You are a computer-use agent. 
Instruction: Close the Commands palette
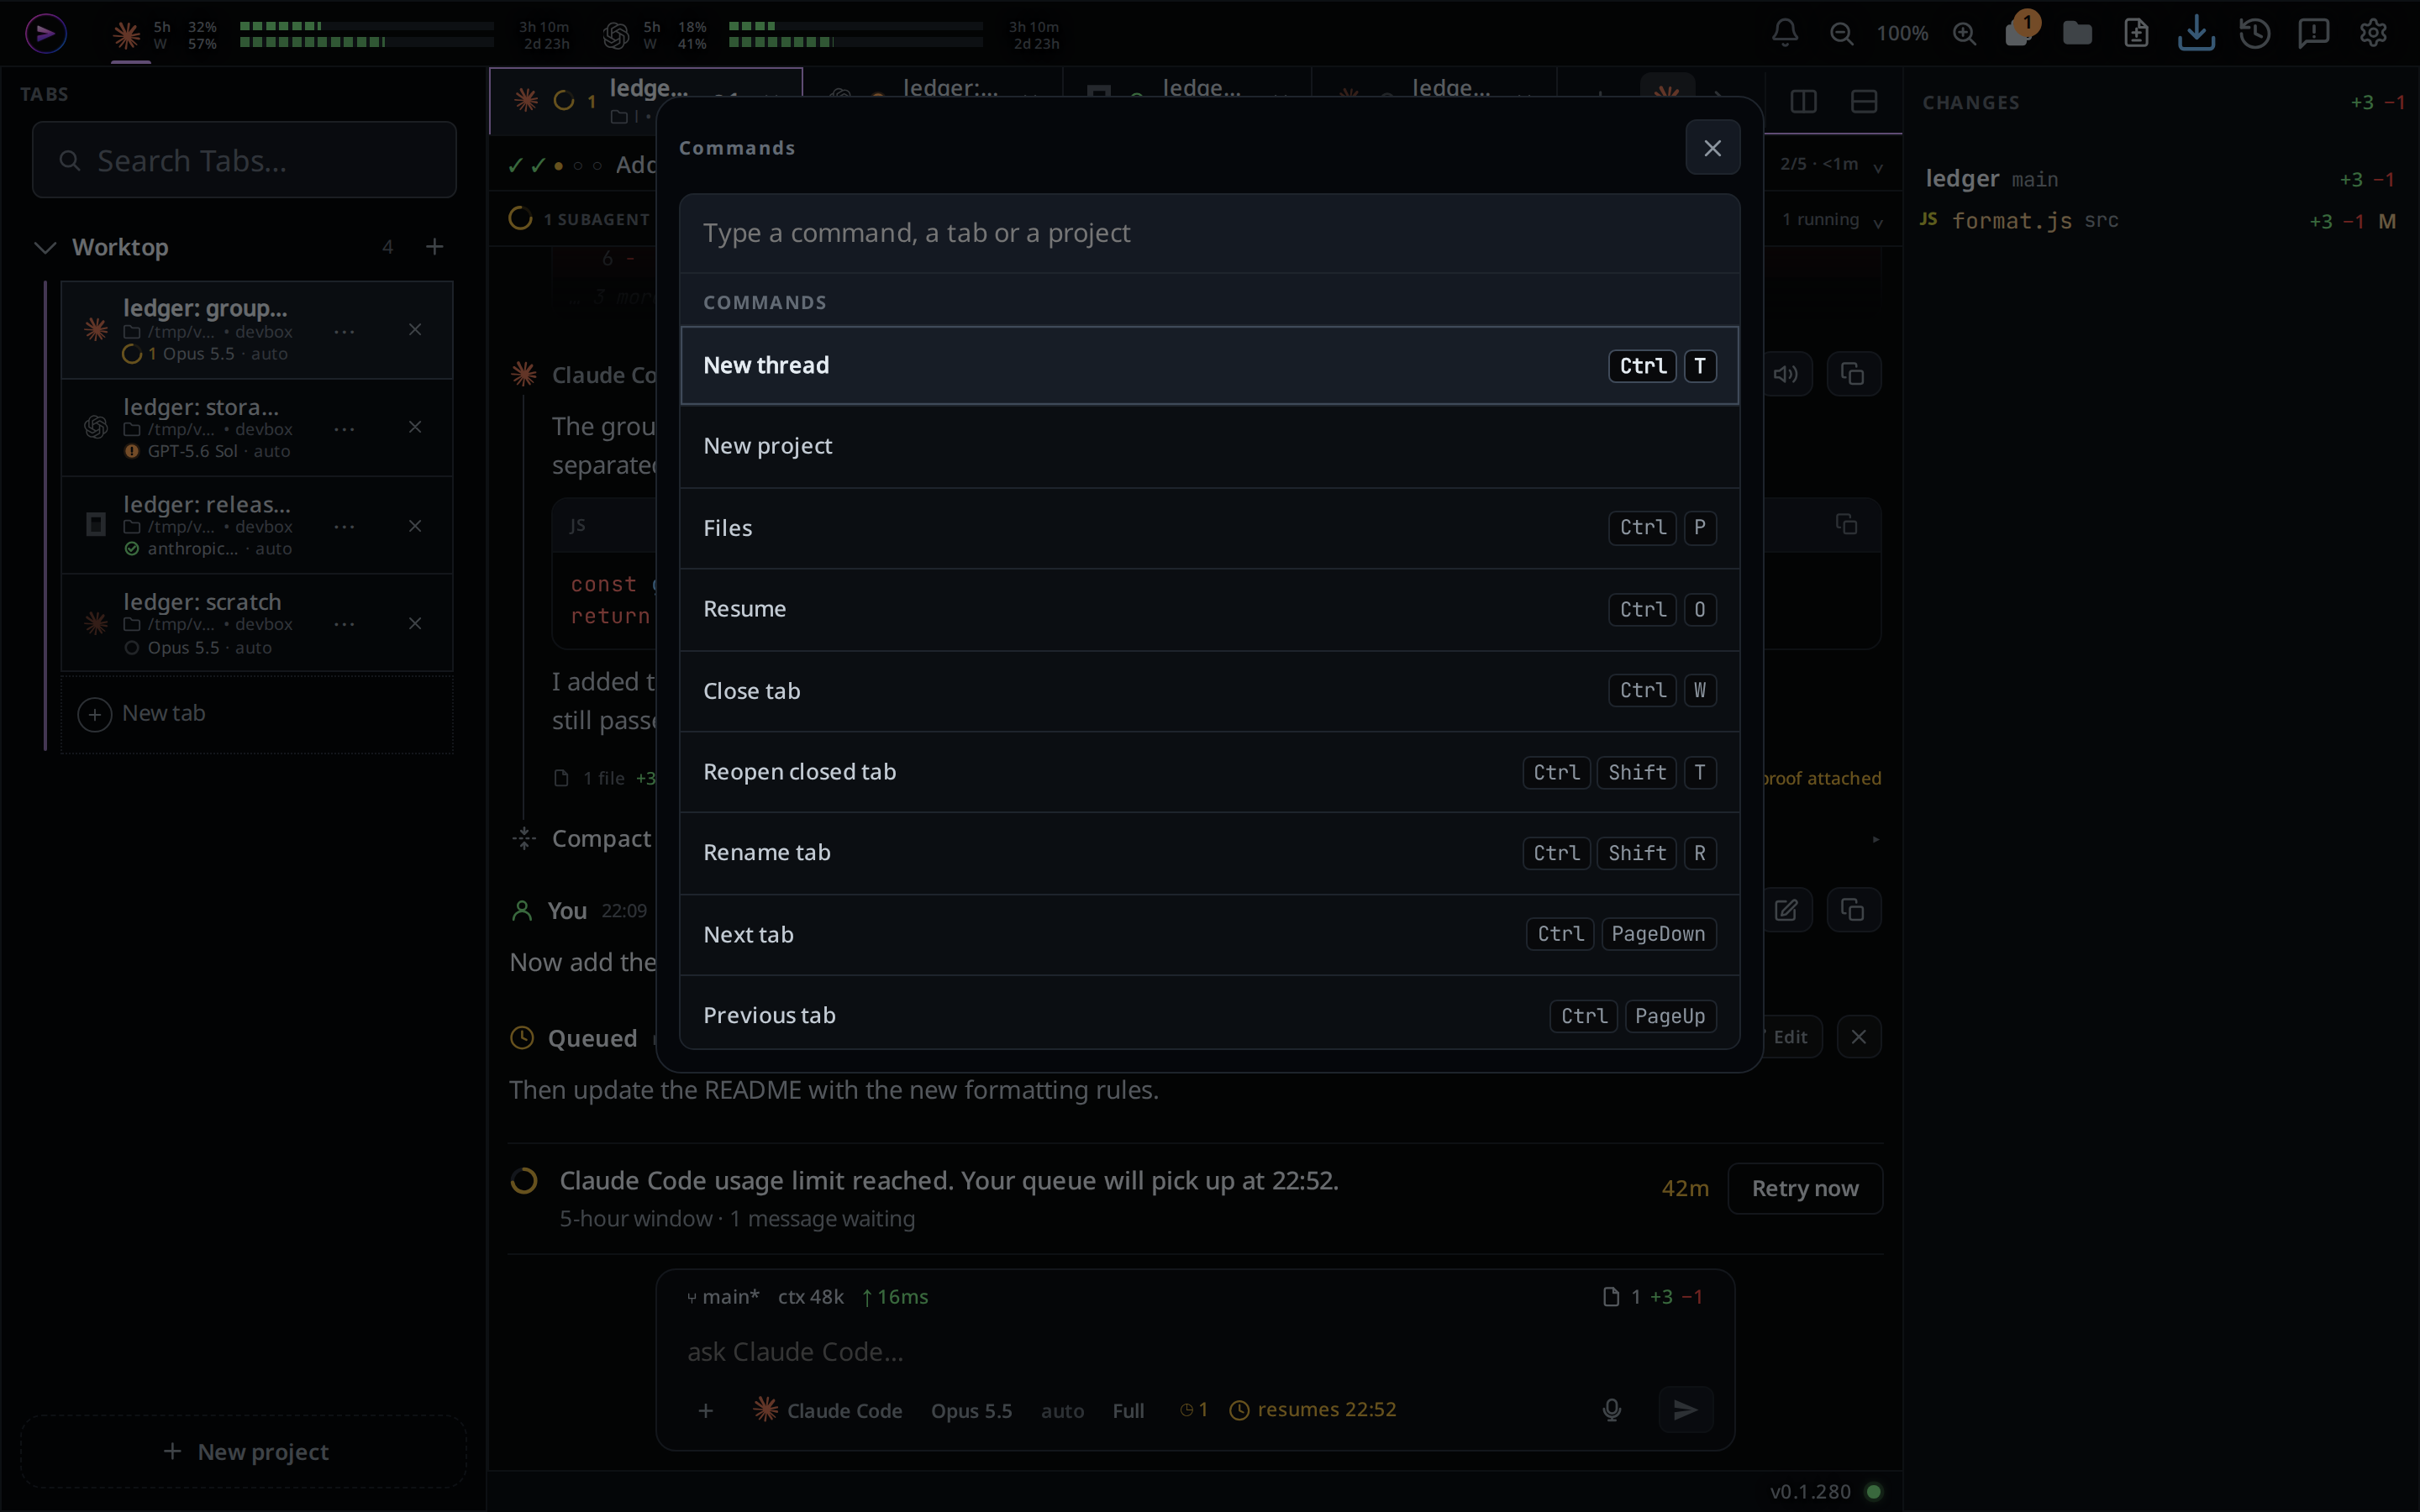pos(1712,148)
